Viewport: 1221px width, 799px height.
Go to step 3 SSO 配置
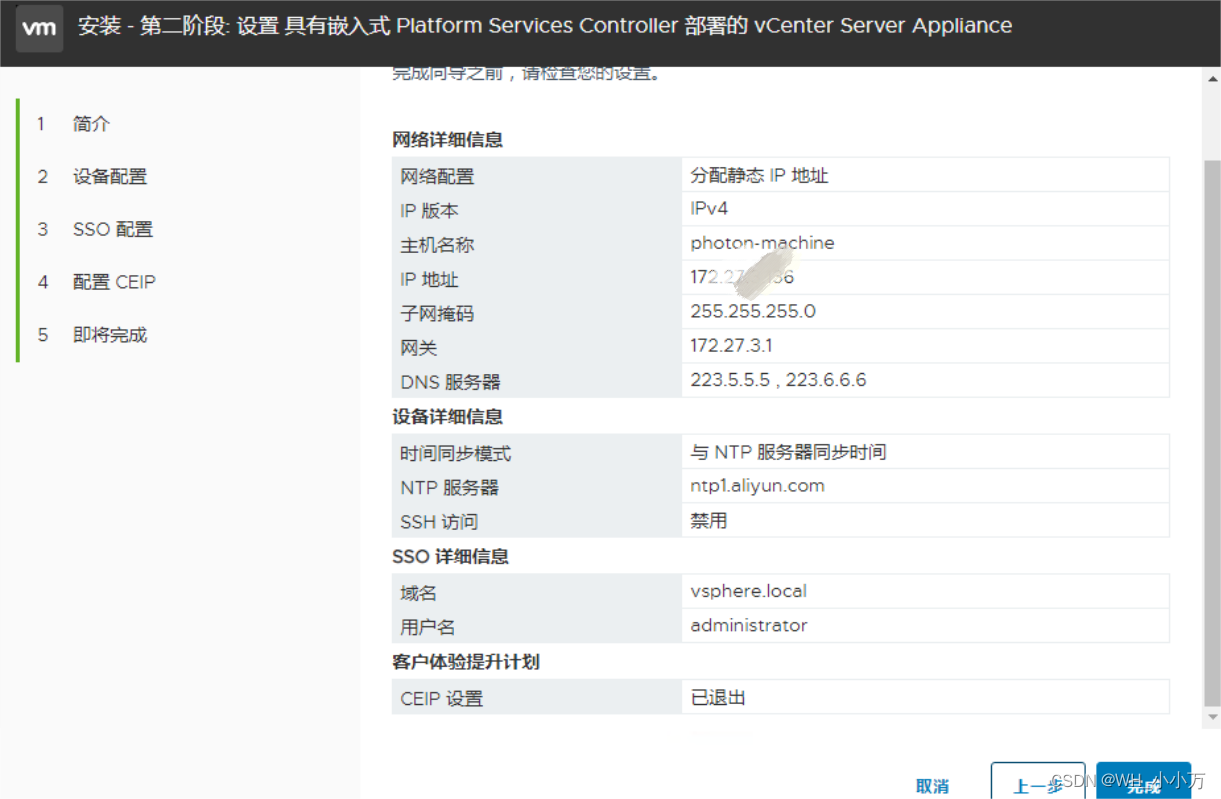pyautogui.click(x=112, y=230)
